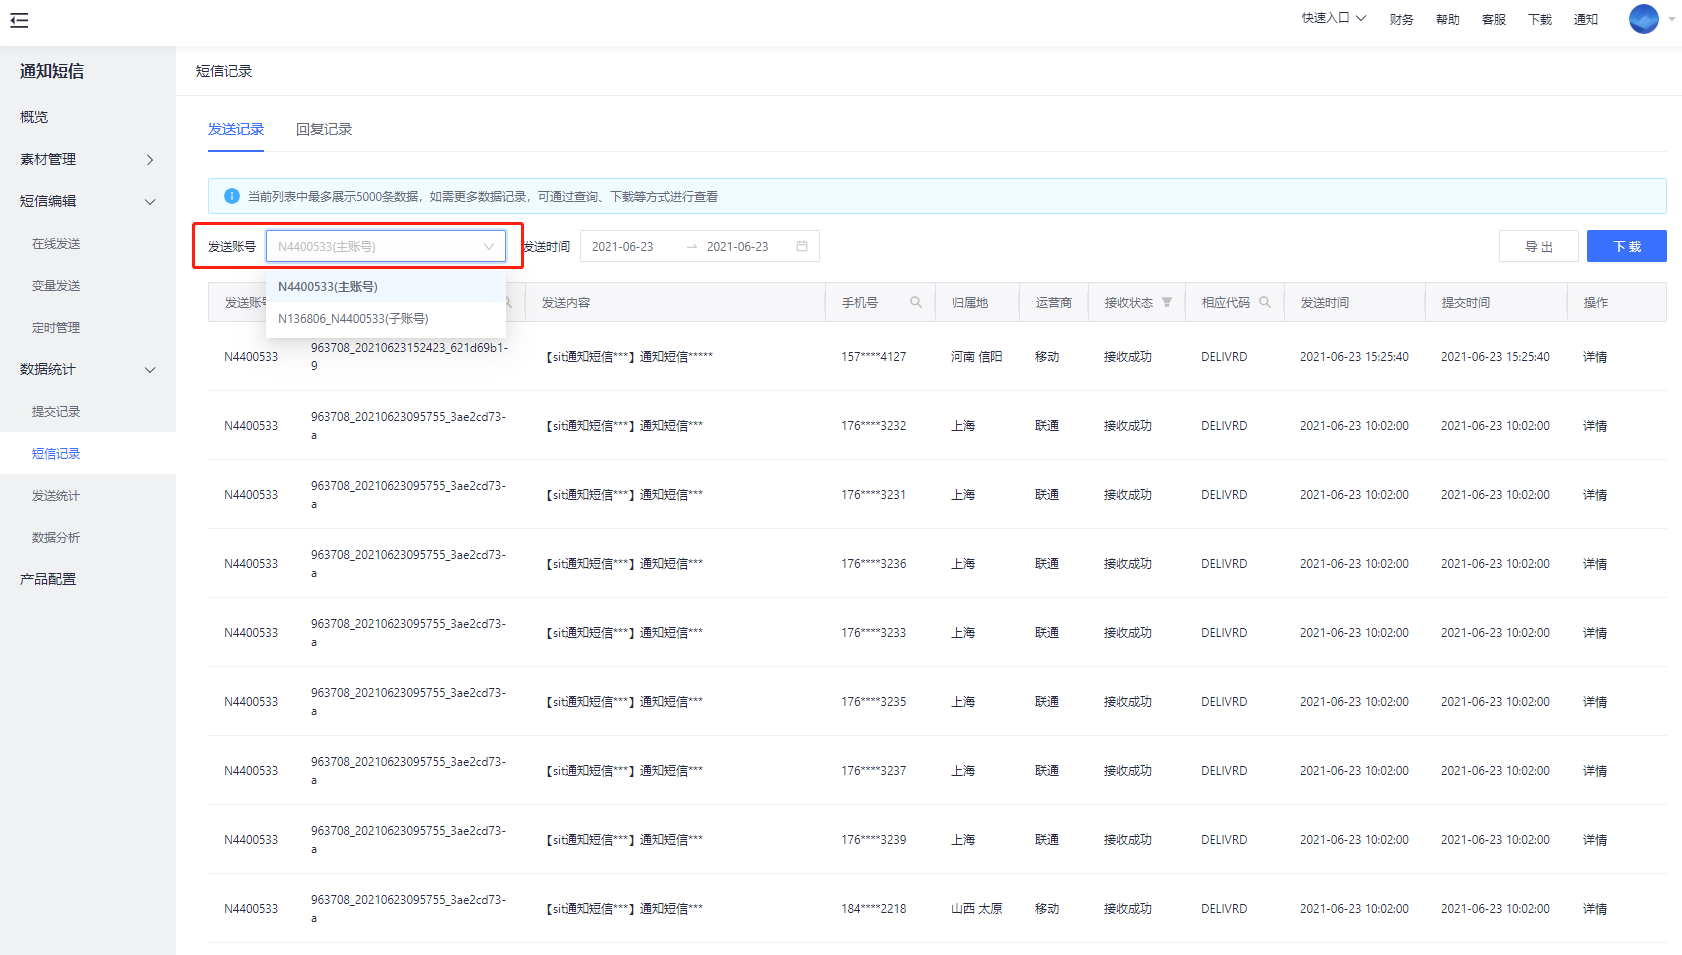Click the blue info icon in the notice banner
1682x955 pixels.
click(x=231, y=196)
